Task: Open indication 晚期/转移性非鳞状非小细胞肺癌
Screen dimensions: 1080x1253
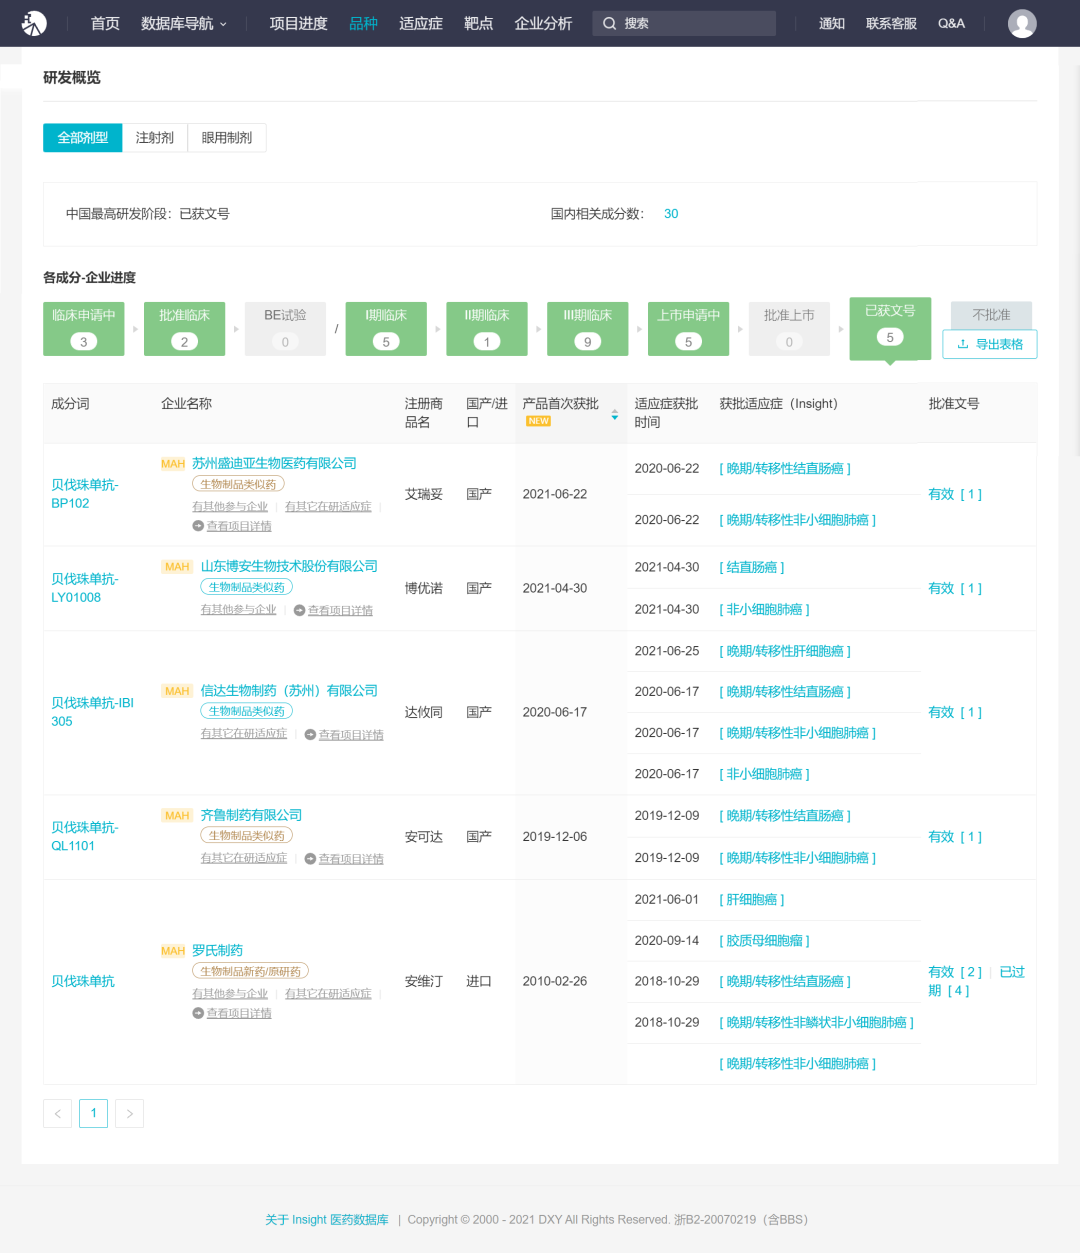Action: tap(817, 1023)
